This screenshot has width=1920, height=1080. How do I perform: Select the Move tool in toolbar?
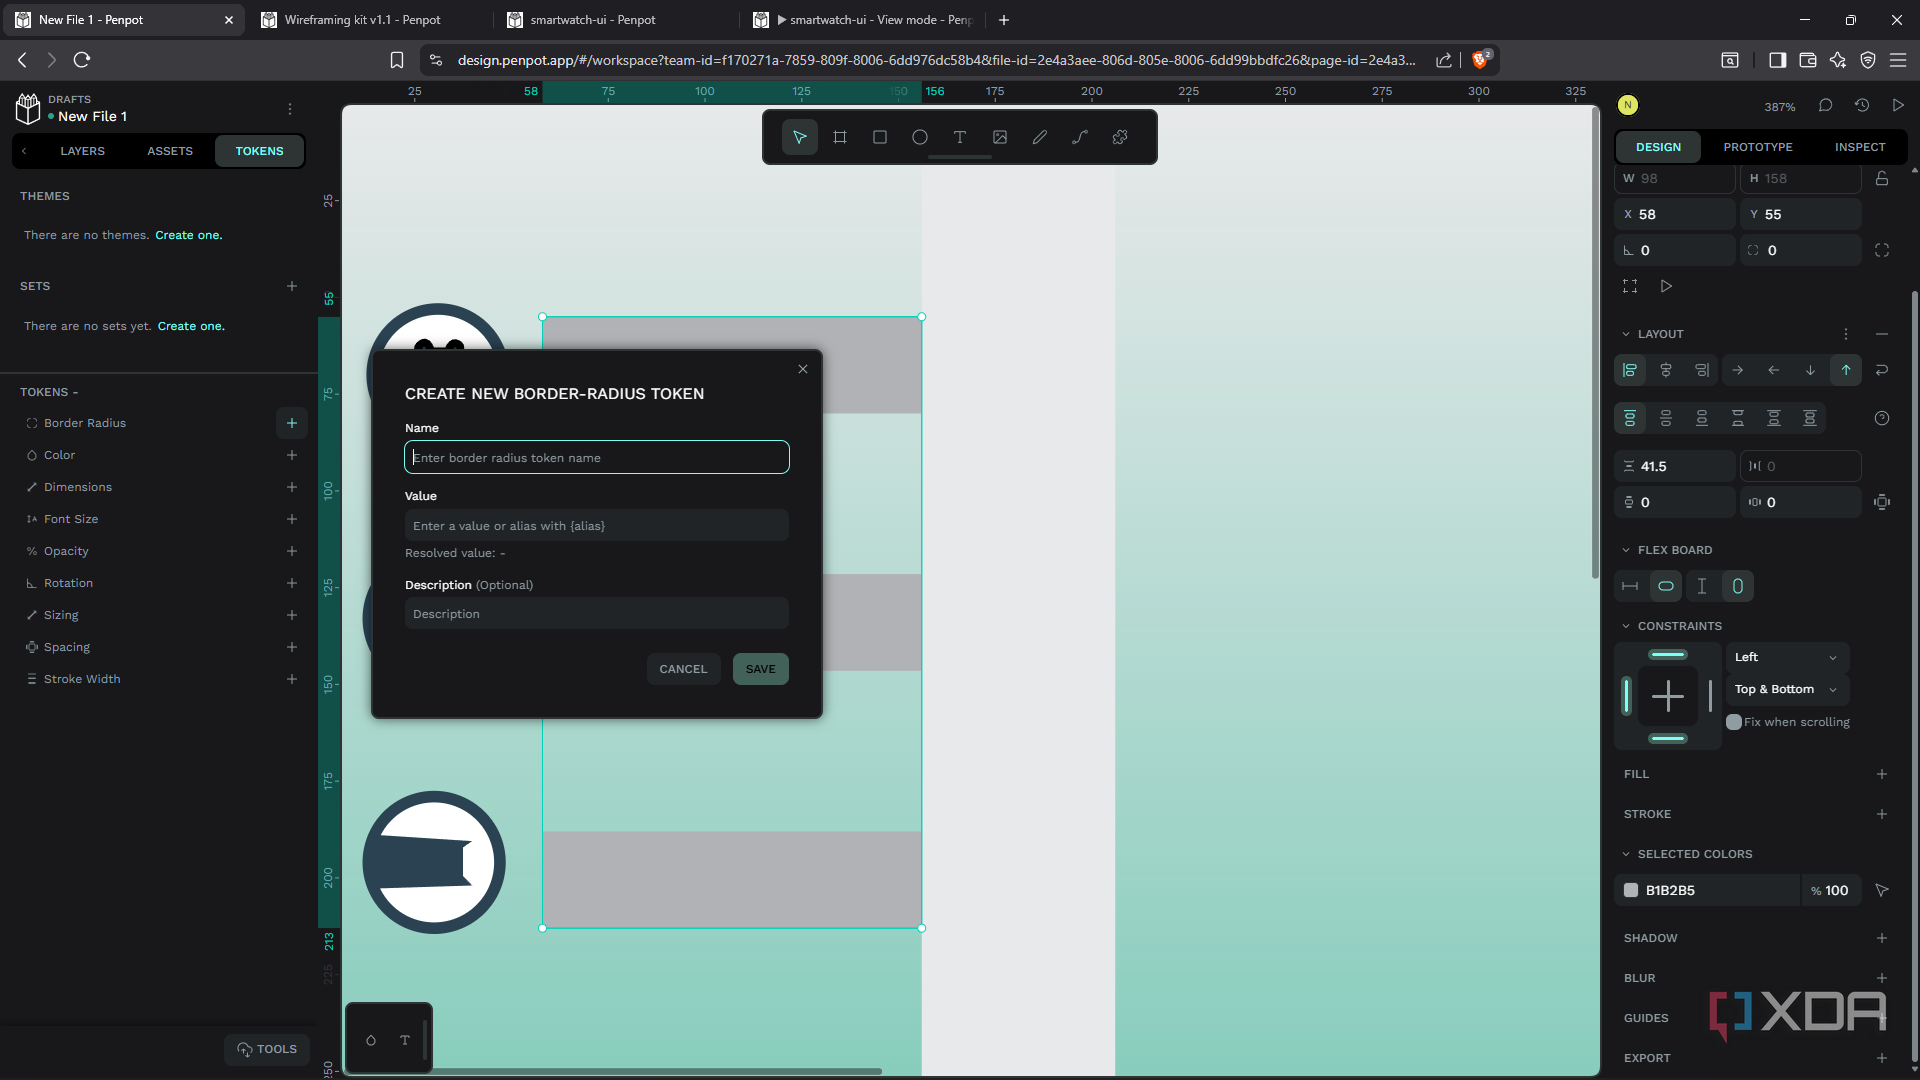pos(800,137)
